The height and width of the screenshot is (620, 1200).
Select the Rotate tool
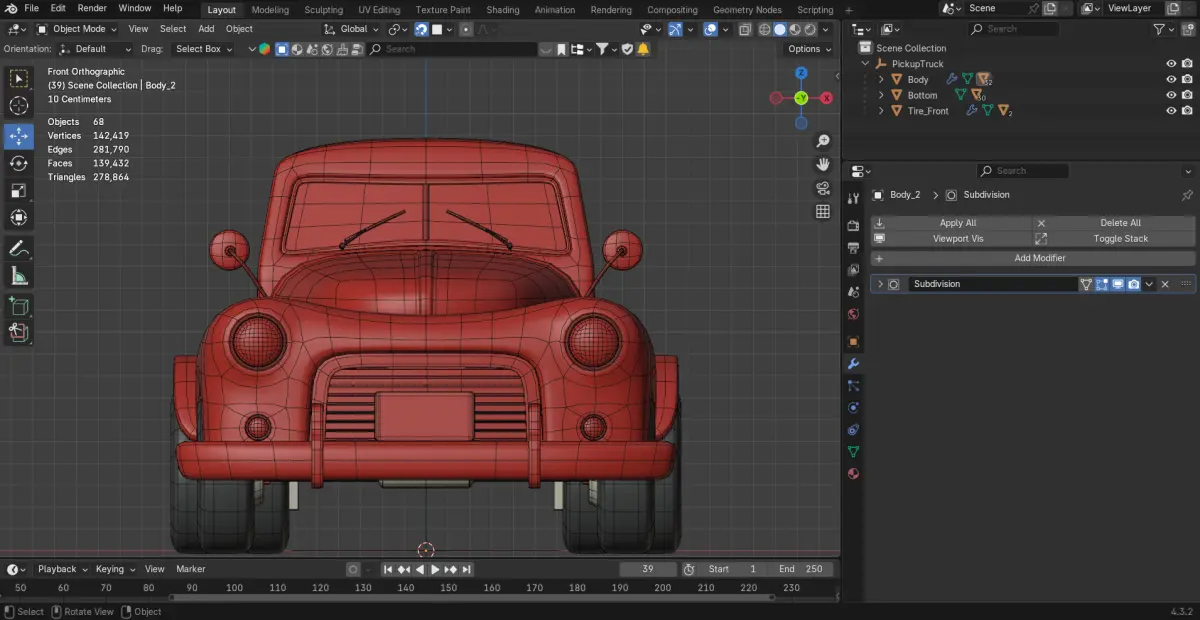click(x=19, y=163)
